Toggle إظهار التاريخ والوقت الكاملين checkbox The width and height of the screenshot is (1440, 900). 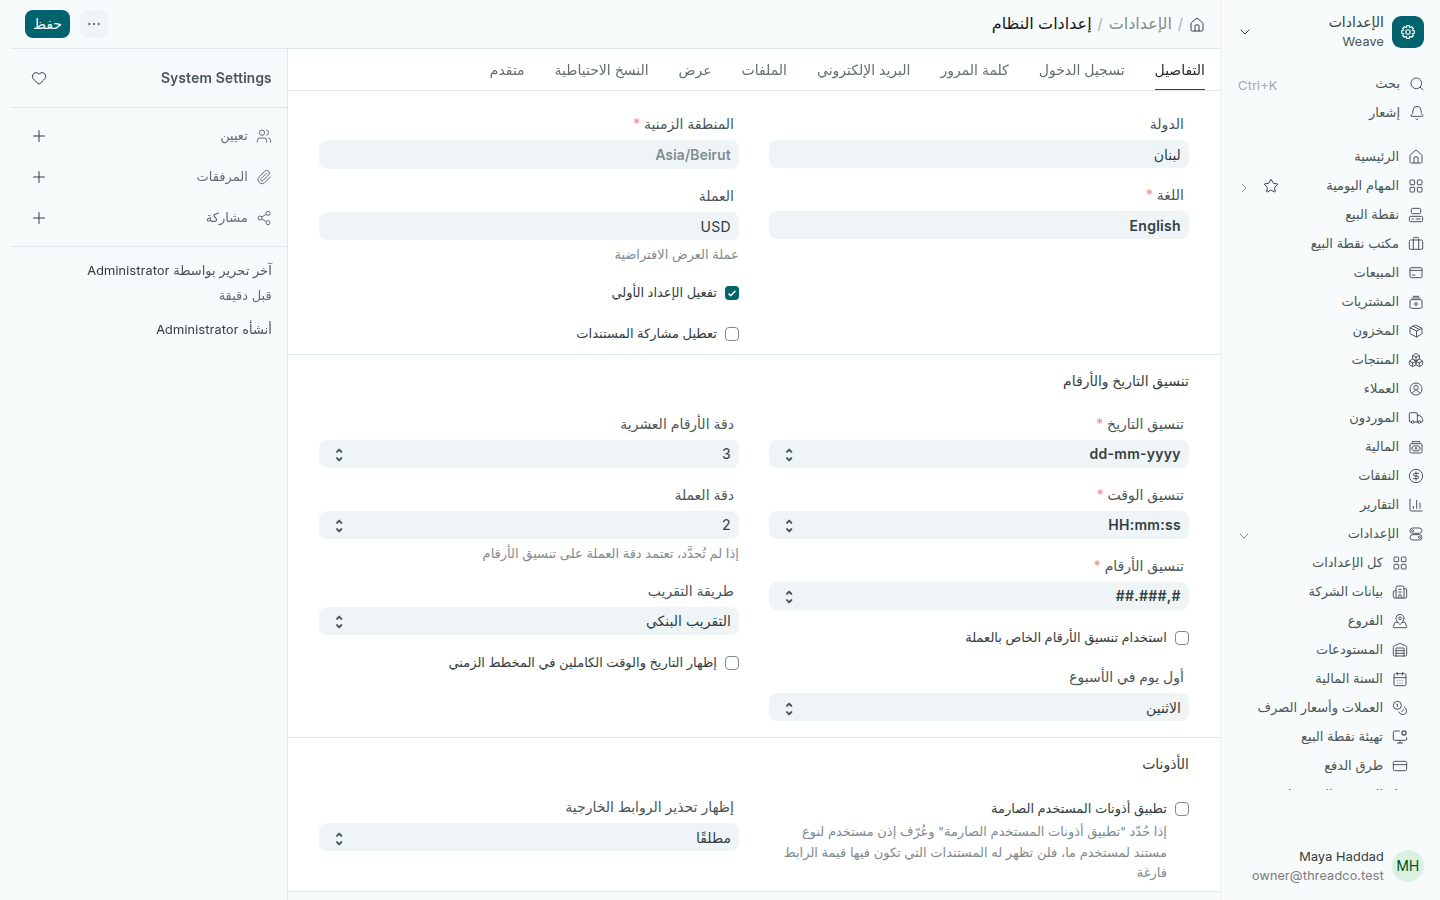(x=732, y=663)
